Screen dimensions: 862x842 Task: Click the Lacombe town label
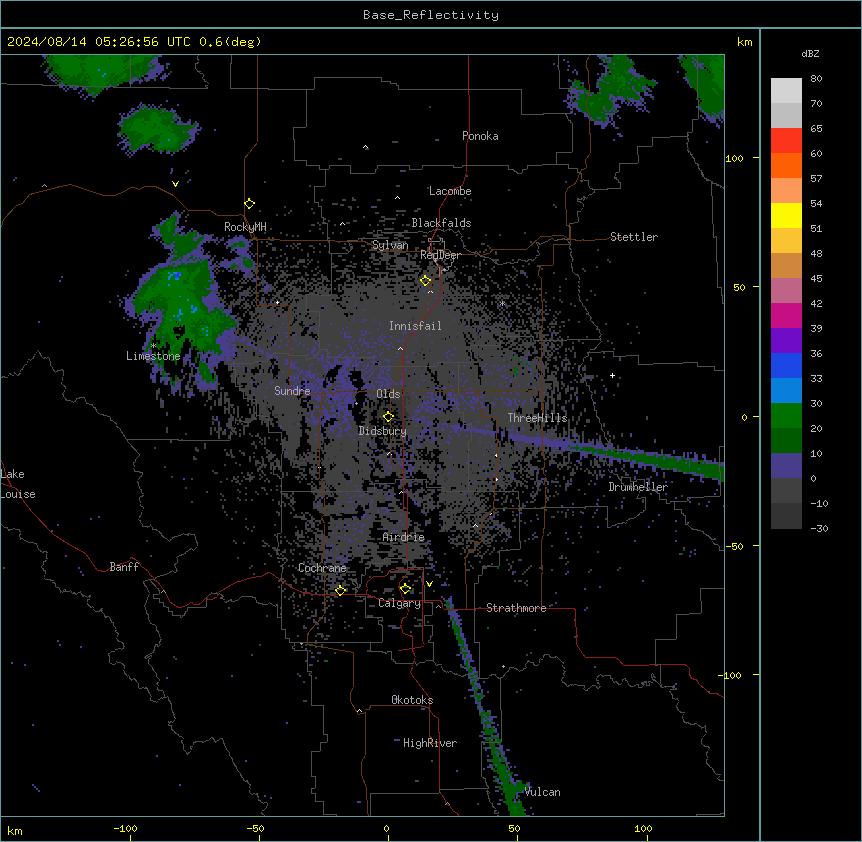click(x=450, y=191)
